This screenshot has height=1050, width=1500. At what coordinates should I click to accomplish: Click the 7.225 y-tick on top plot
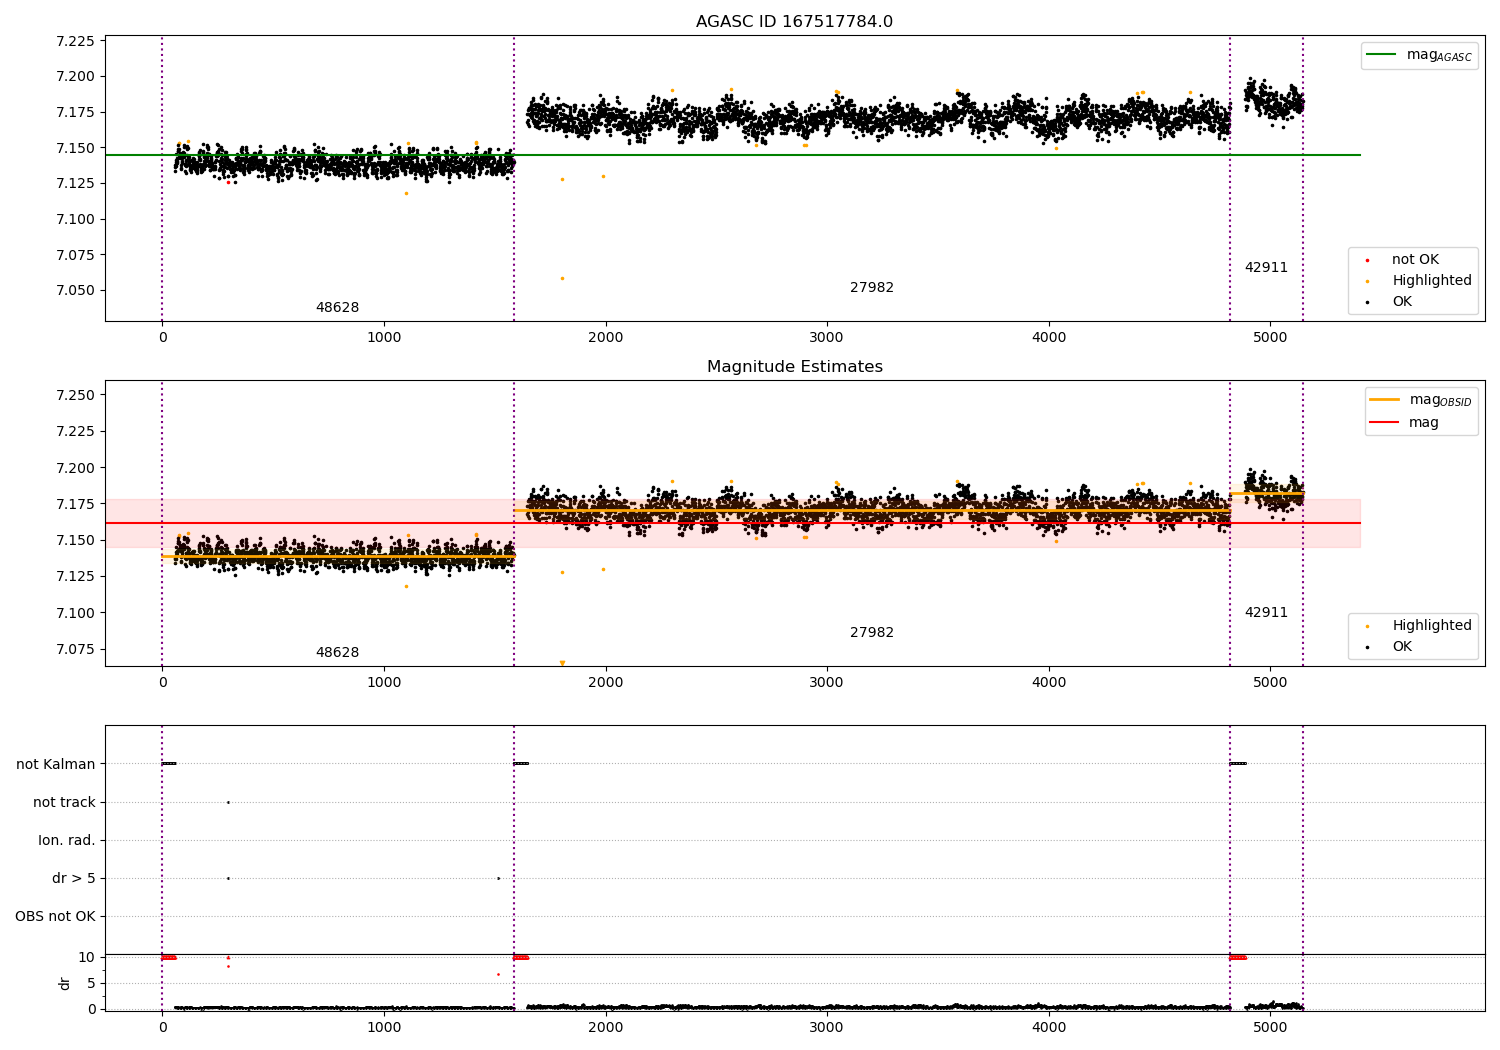[x=75, y=41]
